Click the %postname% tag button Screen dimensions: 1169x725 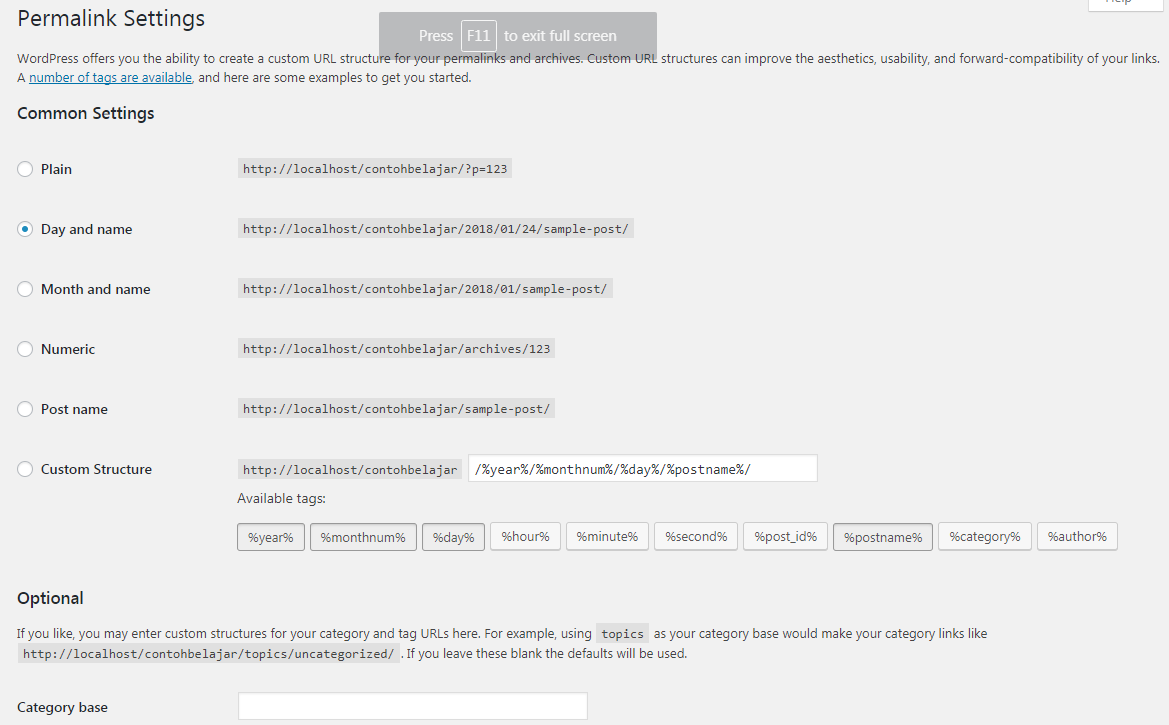pyautogui.click(x=883, y=537)
